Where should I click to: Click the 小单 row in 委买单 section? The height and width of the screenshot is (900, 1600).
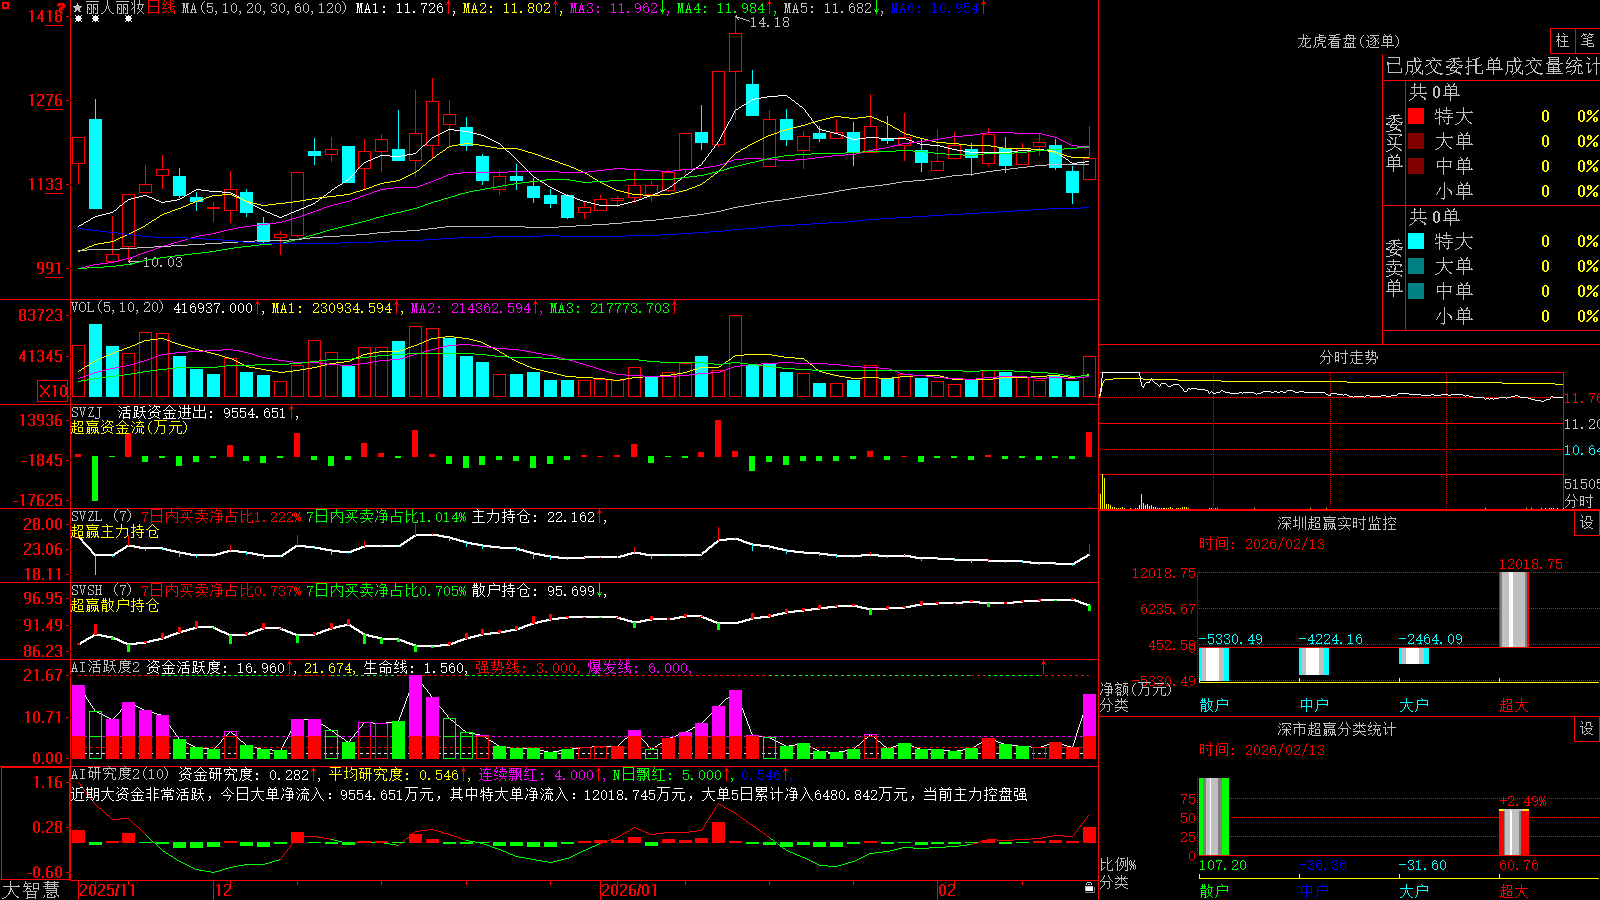1502,191
